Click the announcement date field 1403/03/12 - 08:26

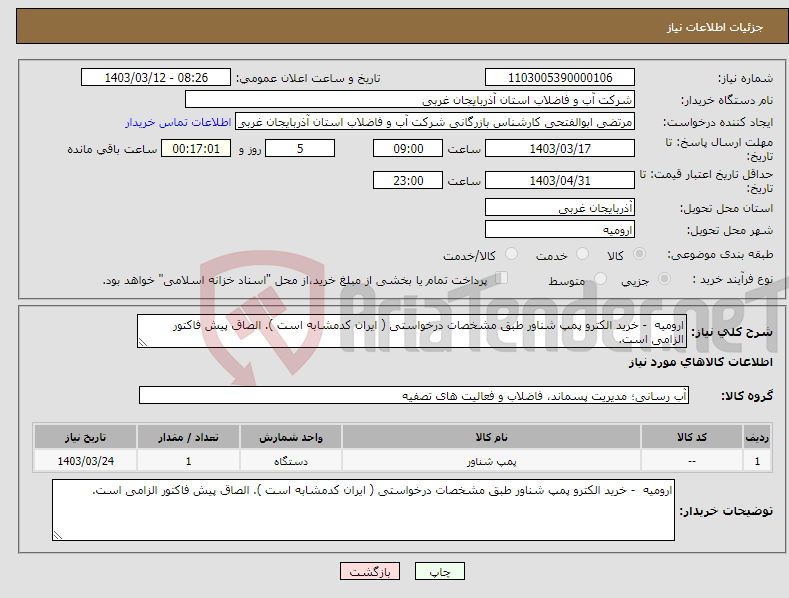[155, 78]
